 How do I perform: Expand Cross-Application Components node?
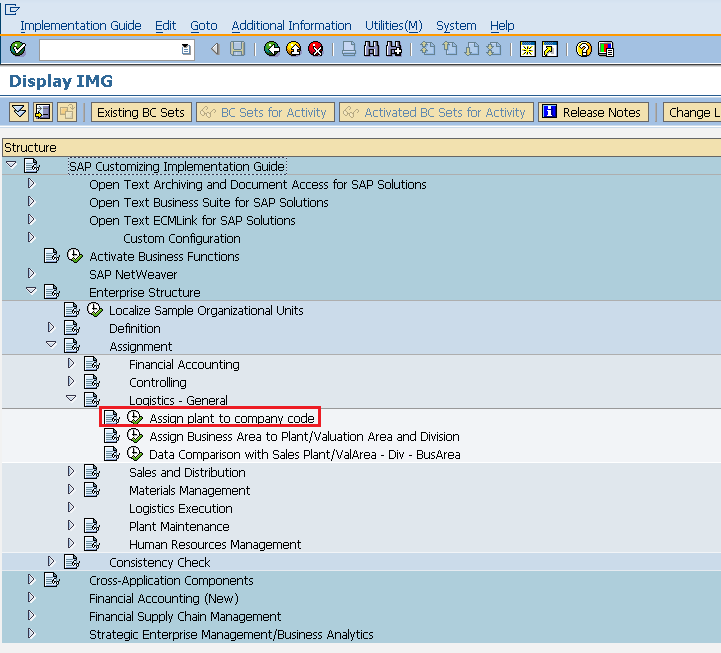[31, 579]
